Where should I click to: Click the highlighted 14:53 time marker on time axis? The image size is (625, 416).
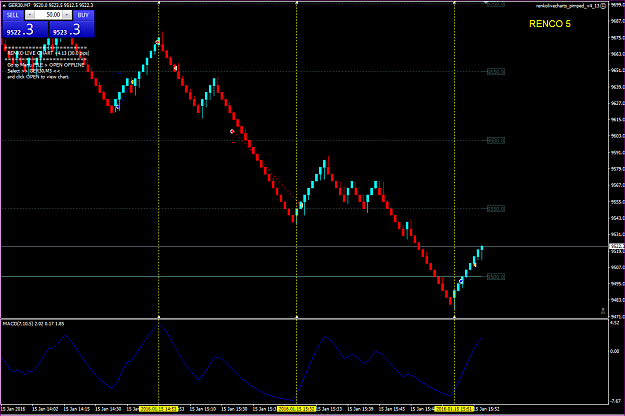pos(159,409)
